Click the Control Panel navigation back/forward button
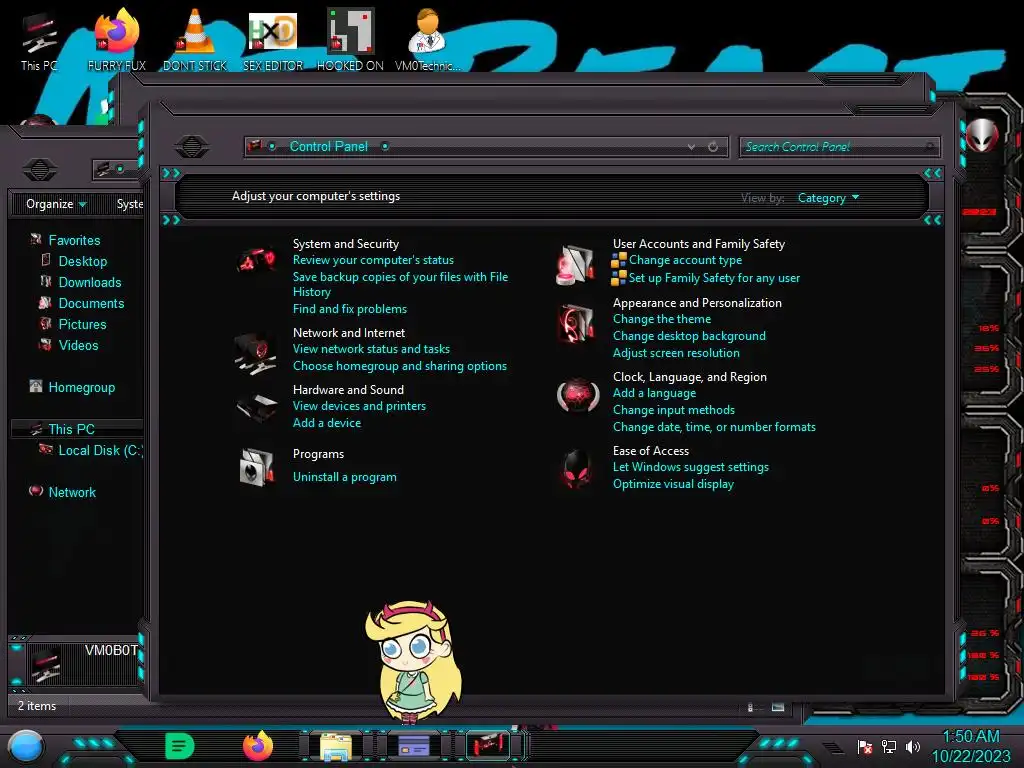This screenshot has height=768, width=1024. (x=191, y=146)
